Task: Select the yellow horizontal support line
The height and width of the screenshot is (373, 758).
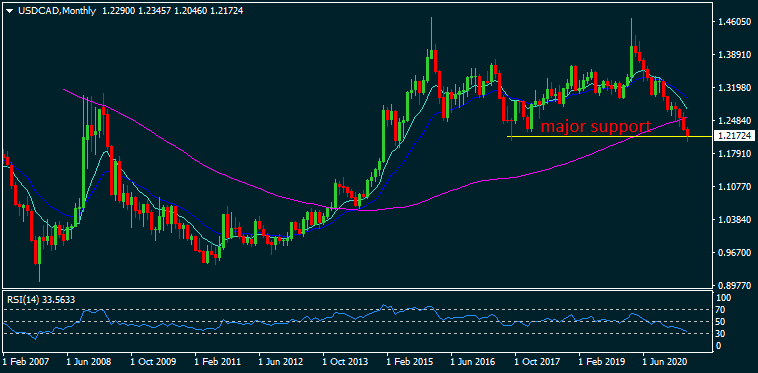Action: coord(609,137)
